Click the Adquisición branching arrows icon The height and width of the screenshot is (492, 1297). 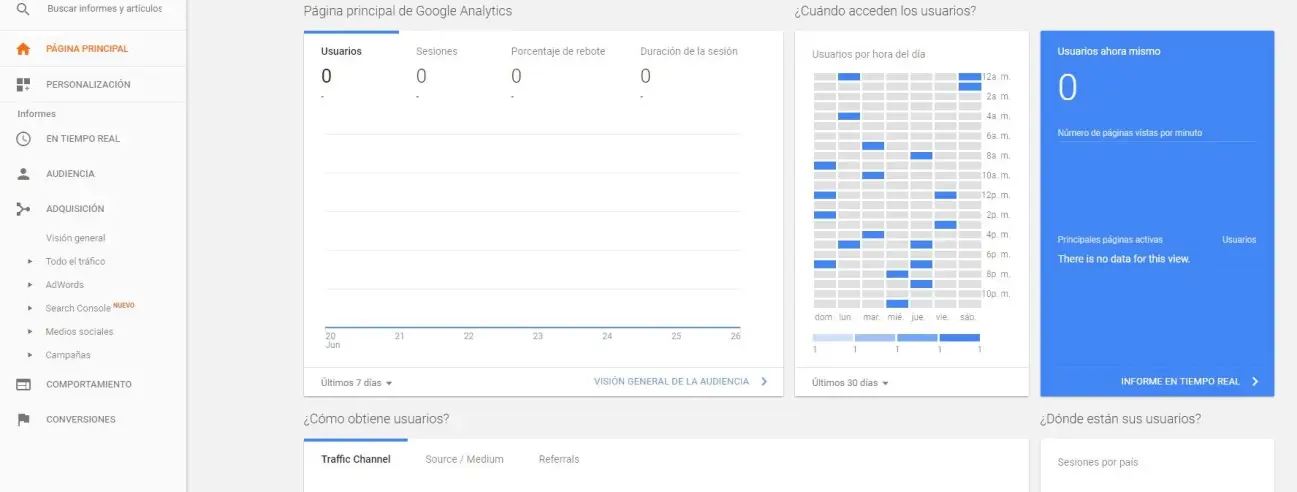(x=24, y=209)
